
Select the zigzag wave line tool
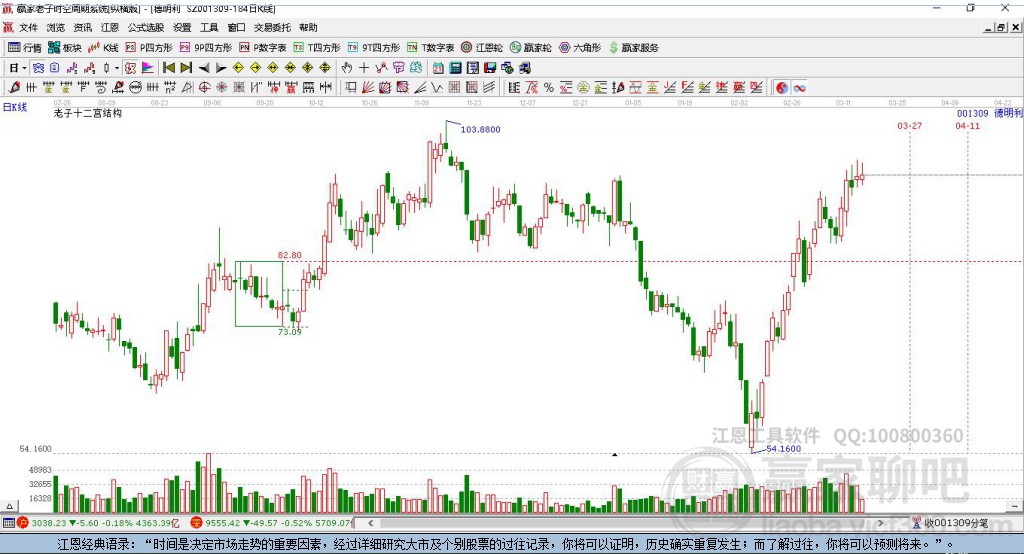[x=437, y=88]
